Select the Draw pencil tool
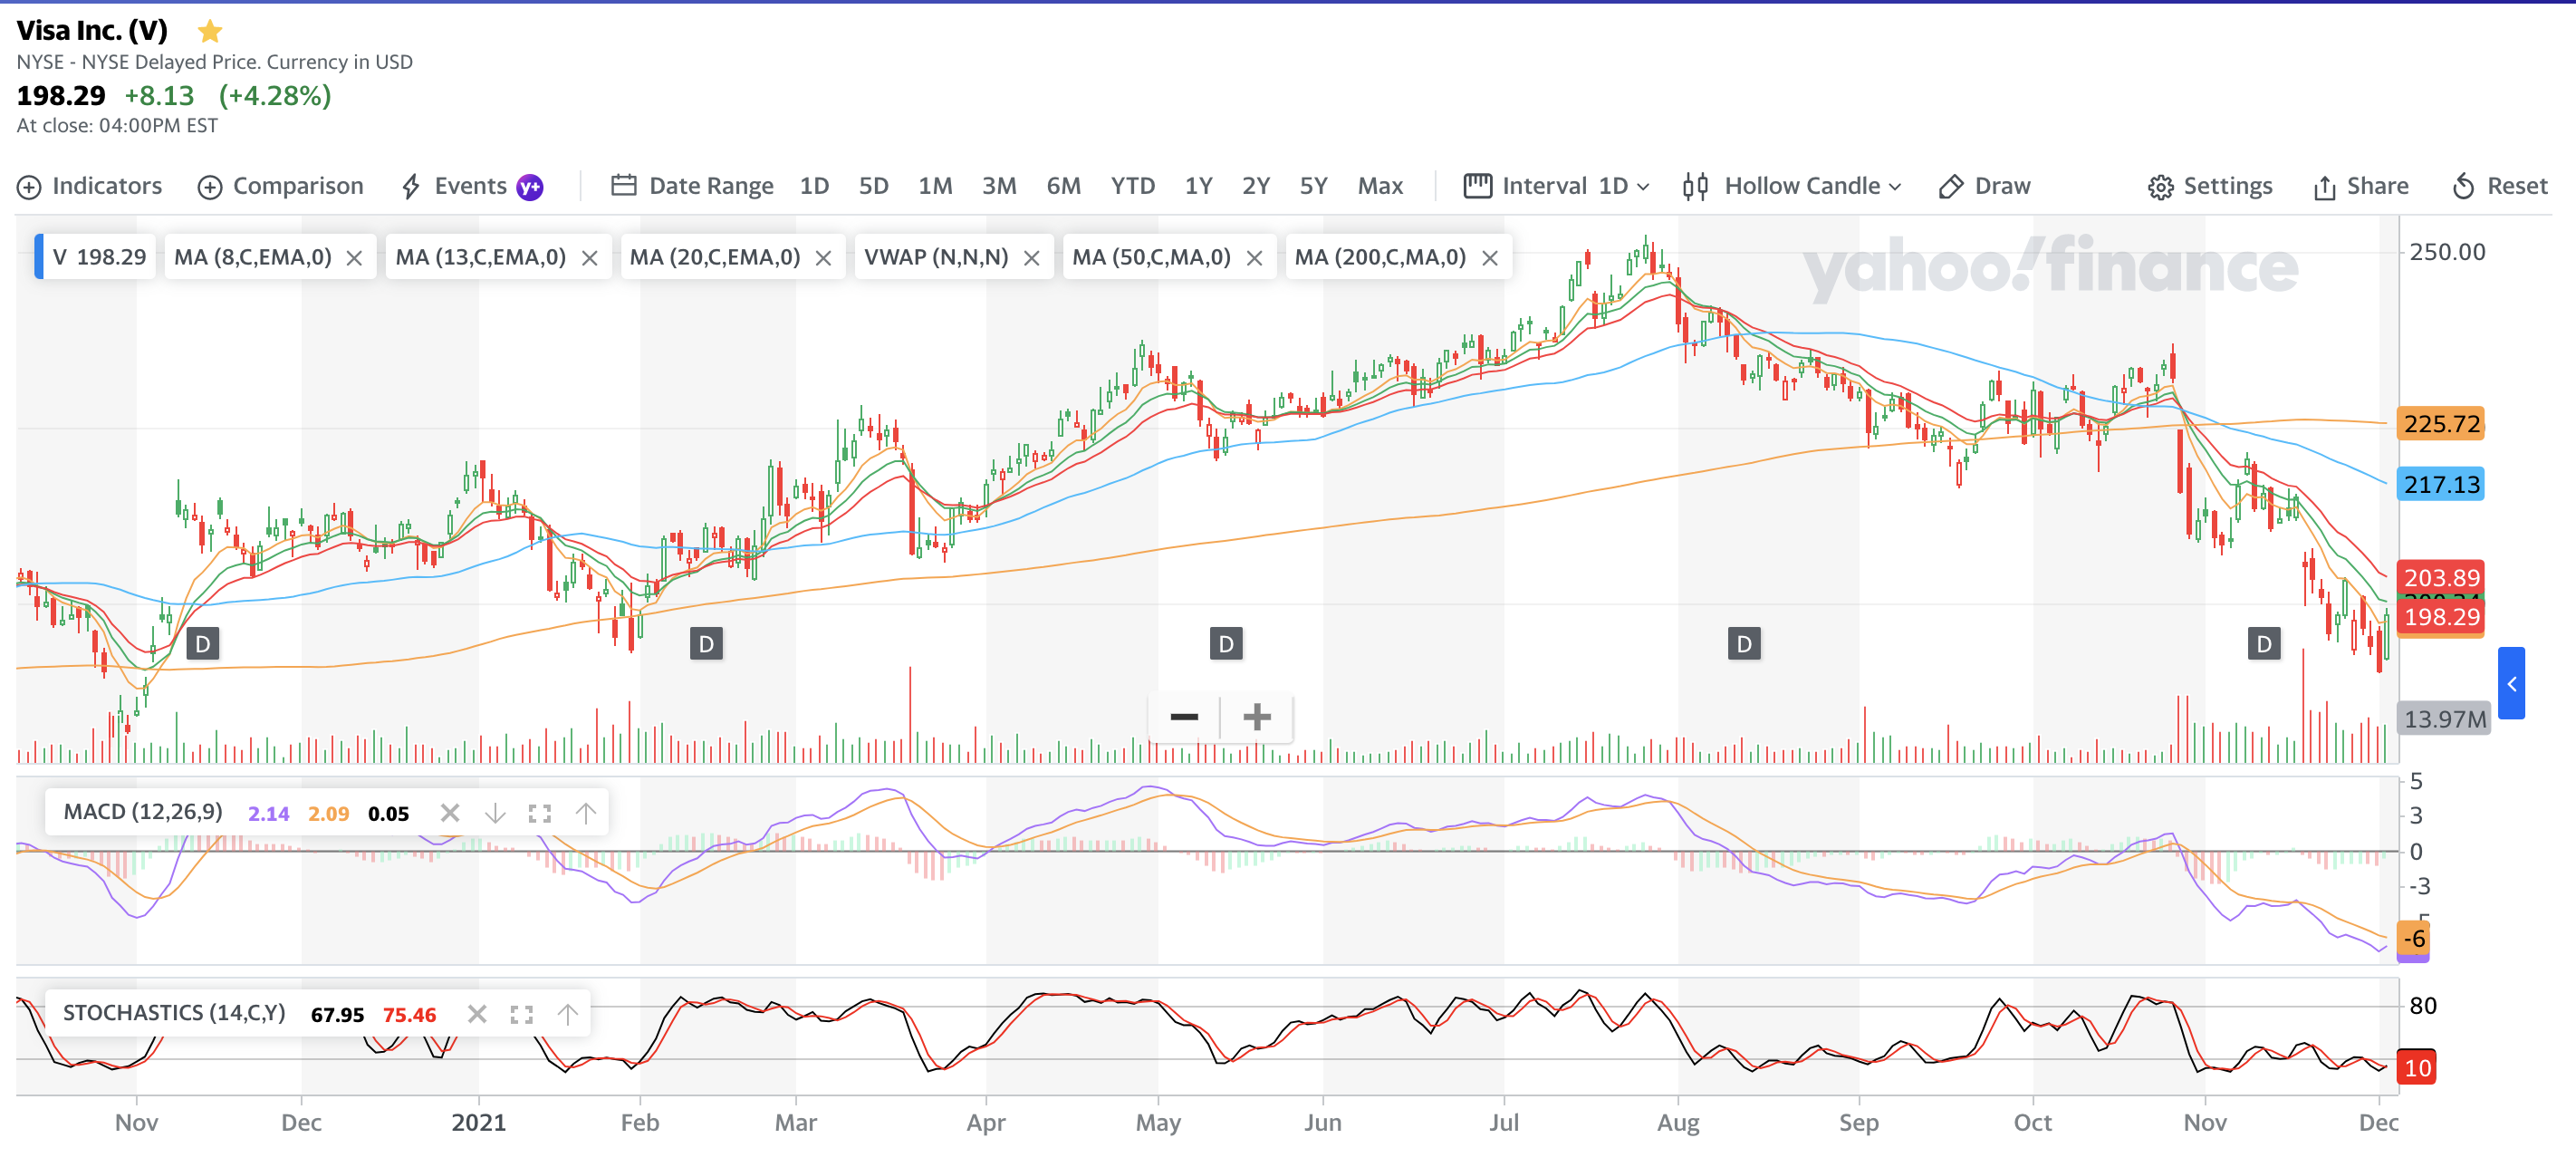The image size is (2576, 1167). [1984, 186]
